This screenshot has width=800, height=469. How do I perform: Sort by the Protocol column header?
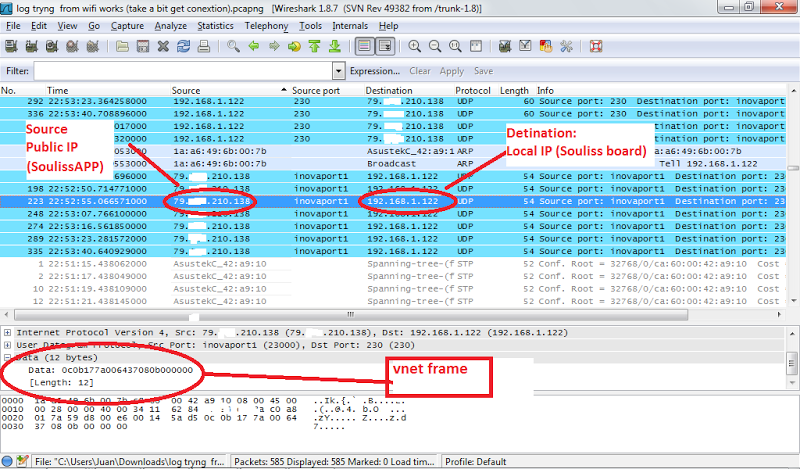click(475, 90)
